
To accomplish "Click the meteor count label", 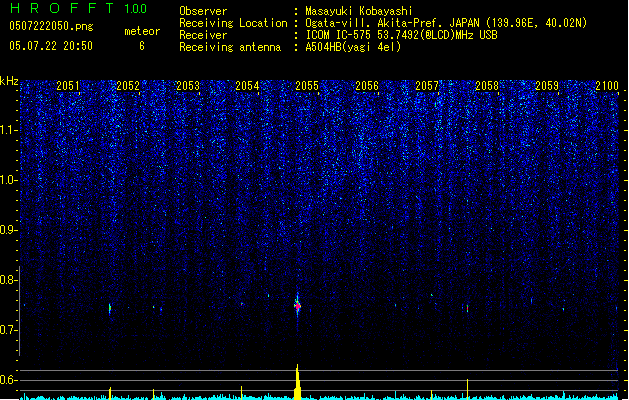I will [142, 31].
